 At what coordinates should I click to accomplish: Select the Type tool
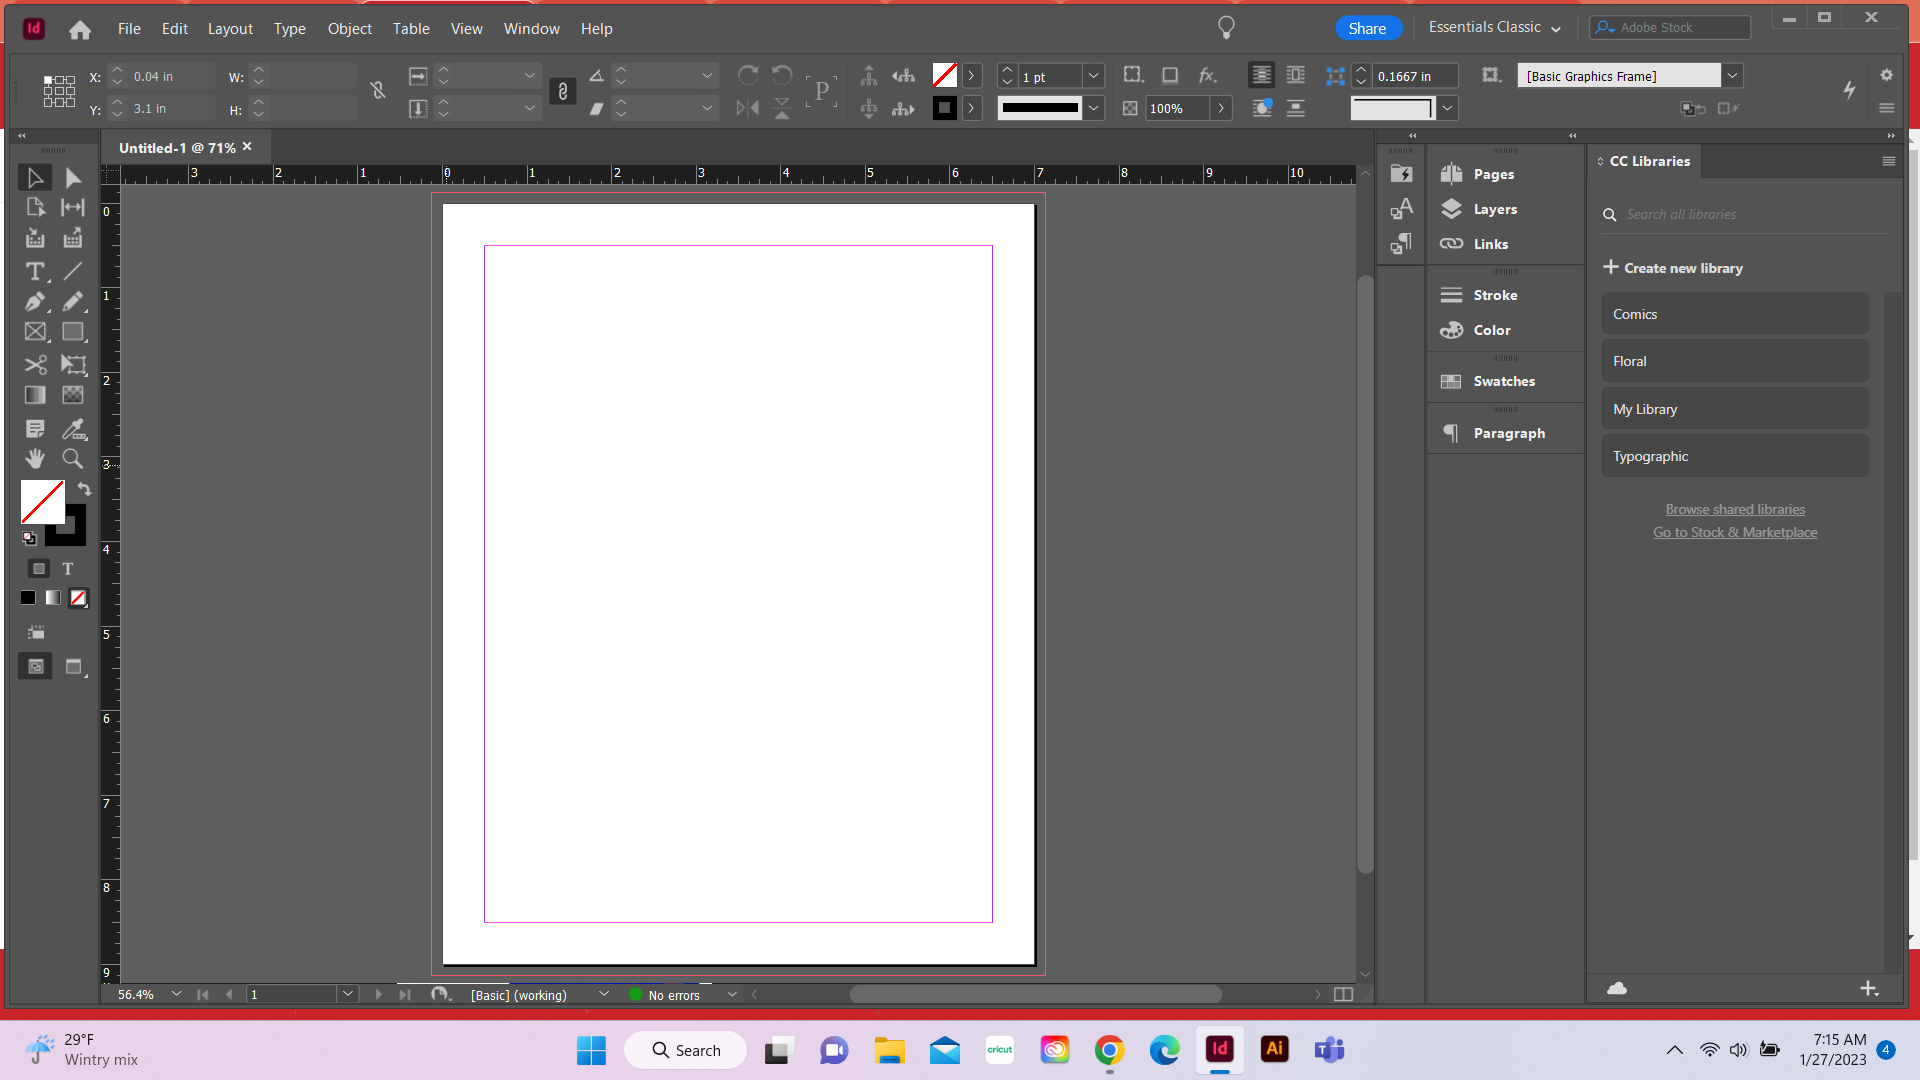[35, 272]
